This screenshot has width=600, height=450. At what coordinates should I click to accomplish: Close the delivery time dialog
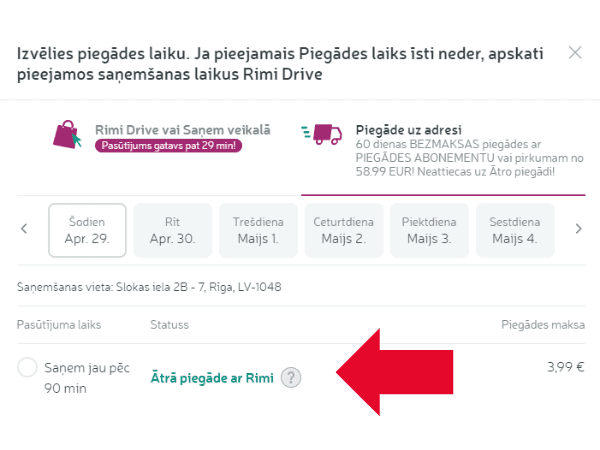pyautogui.click(x=575, y=52)
